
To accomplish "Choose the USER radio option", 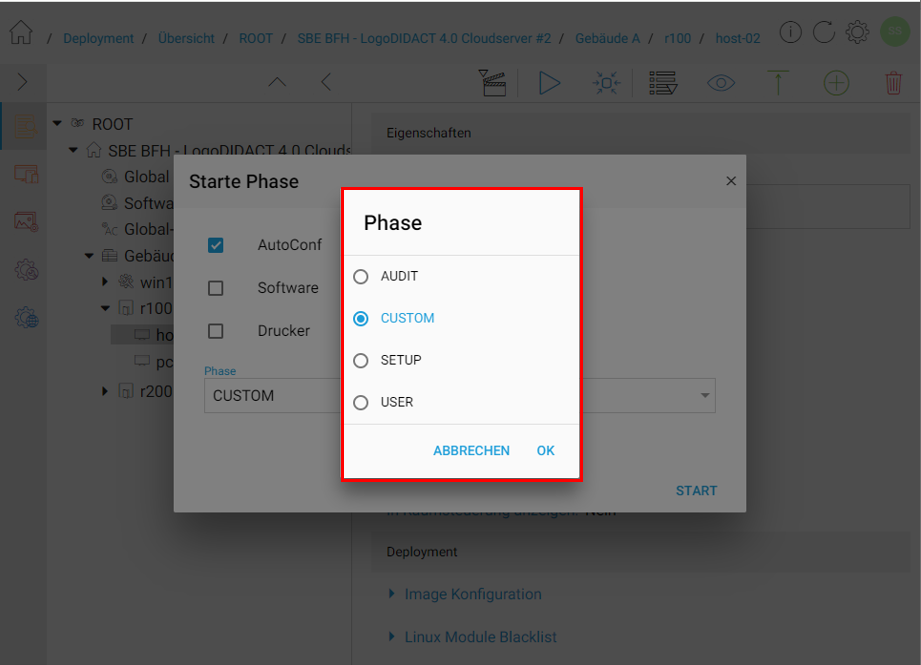I will (361, 402).
